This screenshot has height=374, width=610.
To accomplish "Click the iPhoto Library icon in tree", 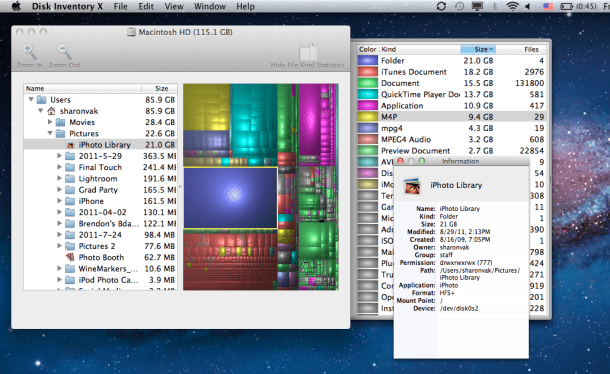I will click(x=70, y=145).
